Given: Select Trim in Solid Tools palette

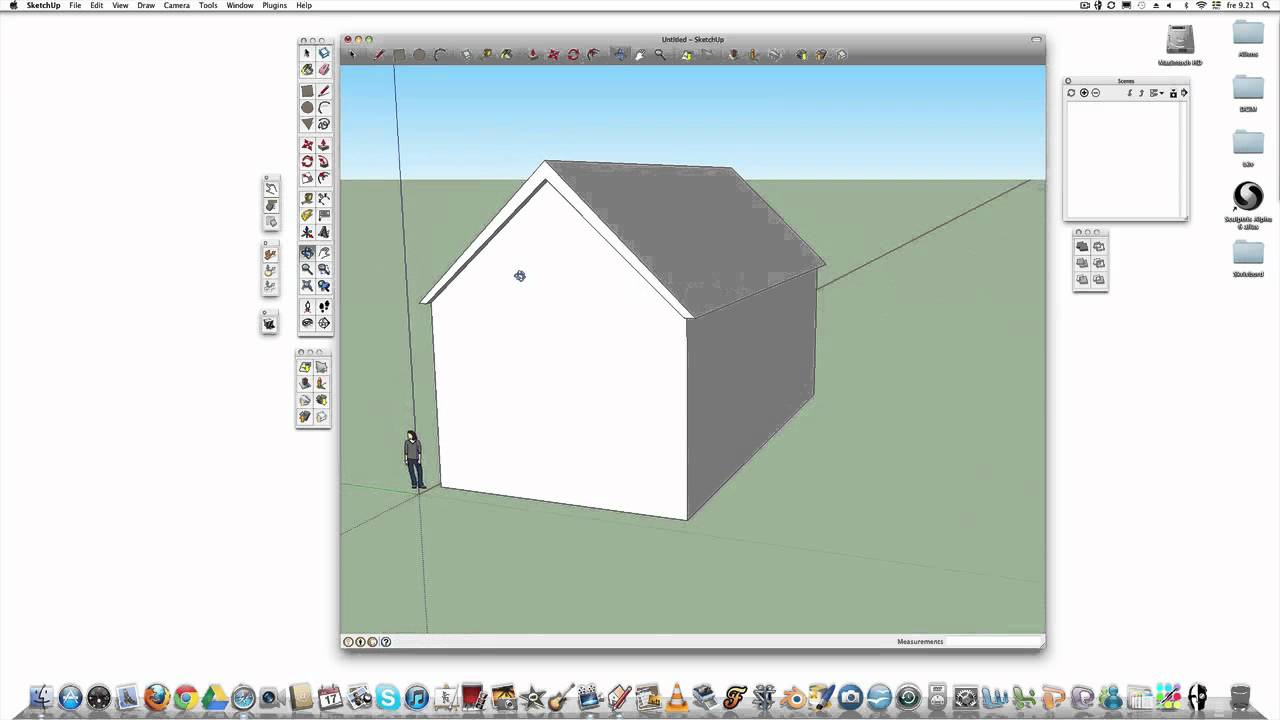Looking at the screenshot, I should [1082, 279].
